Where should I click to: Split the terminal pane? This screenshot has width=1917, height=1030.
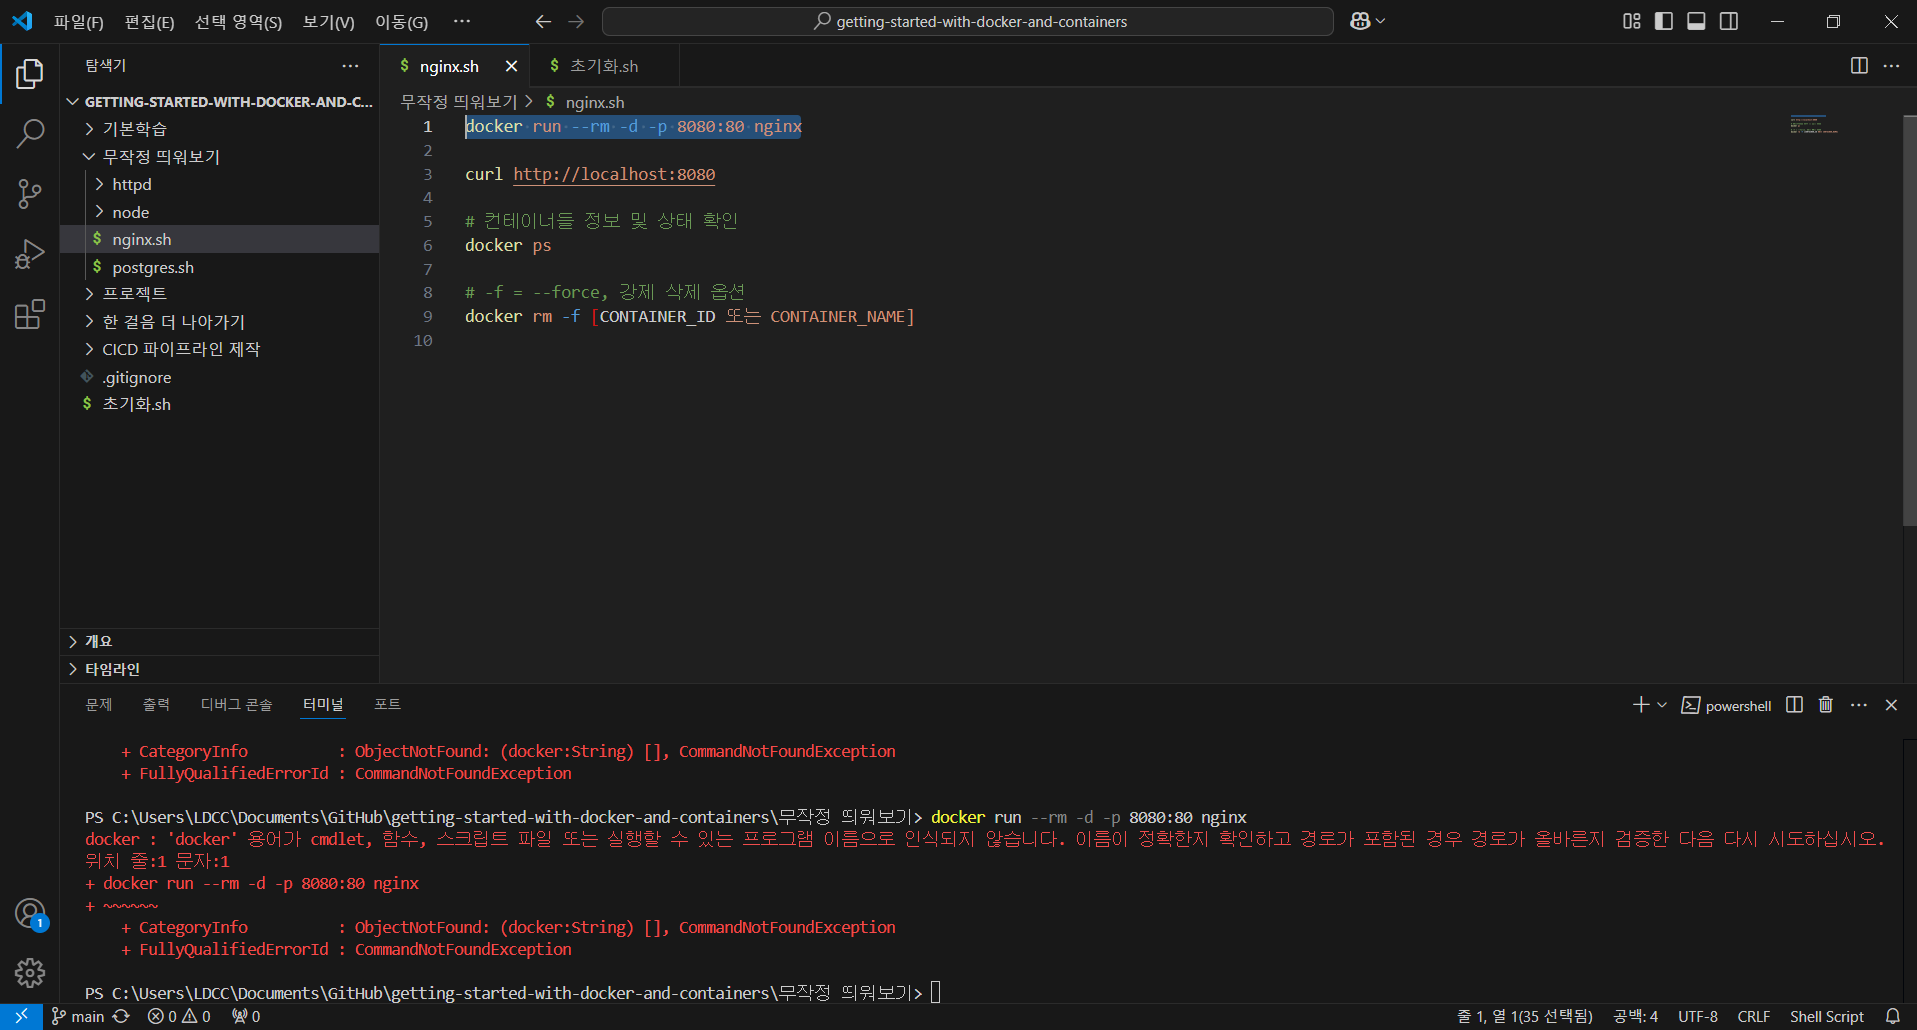click(1794, 705)
